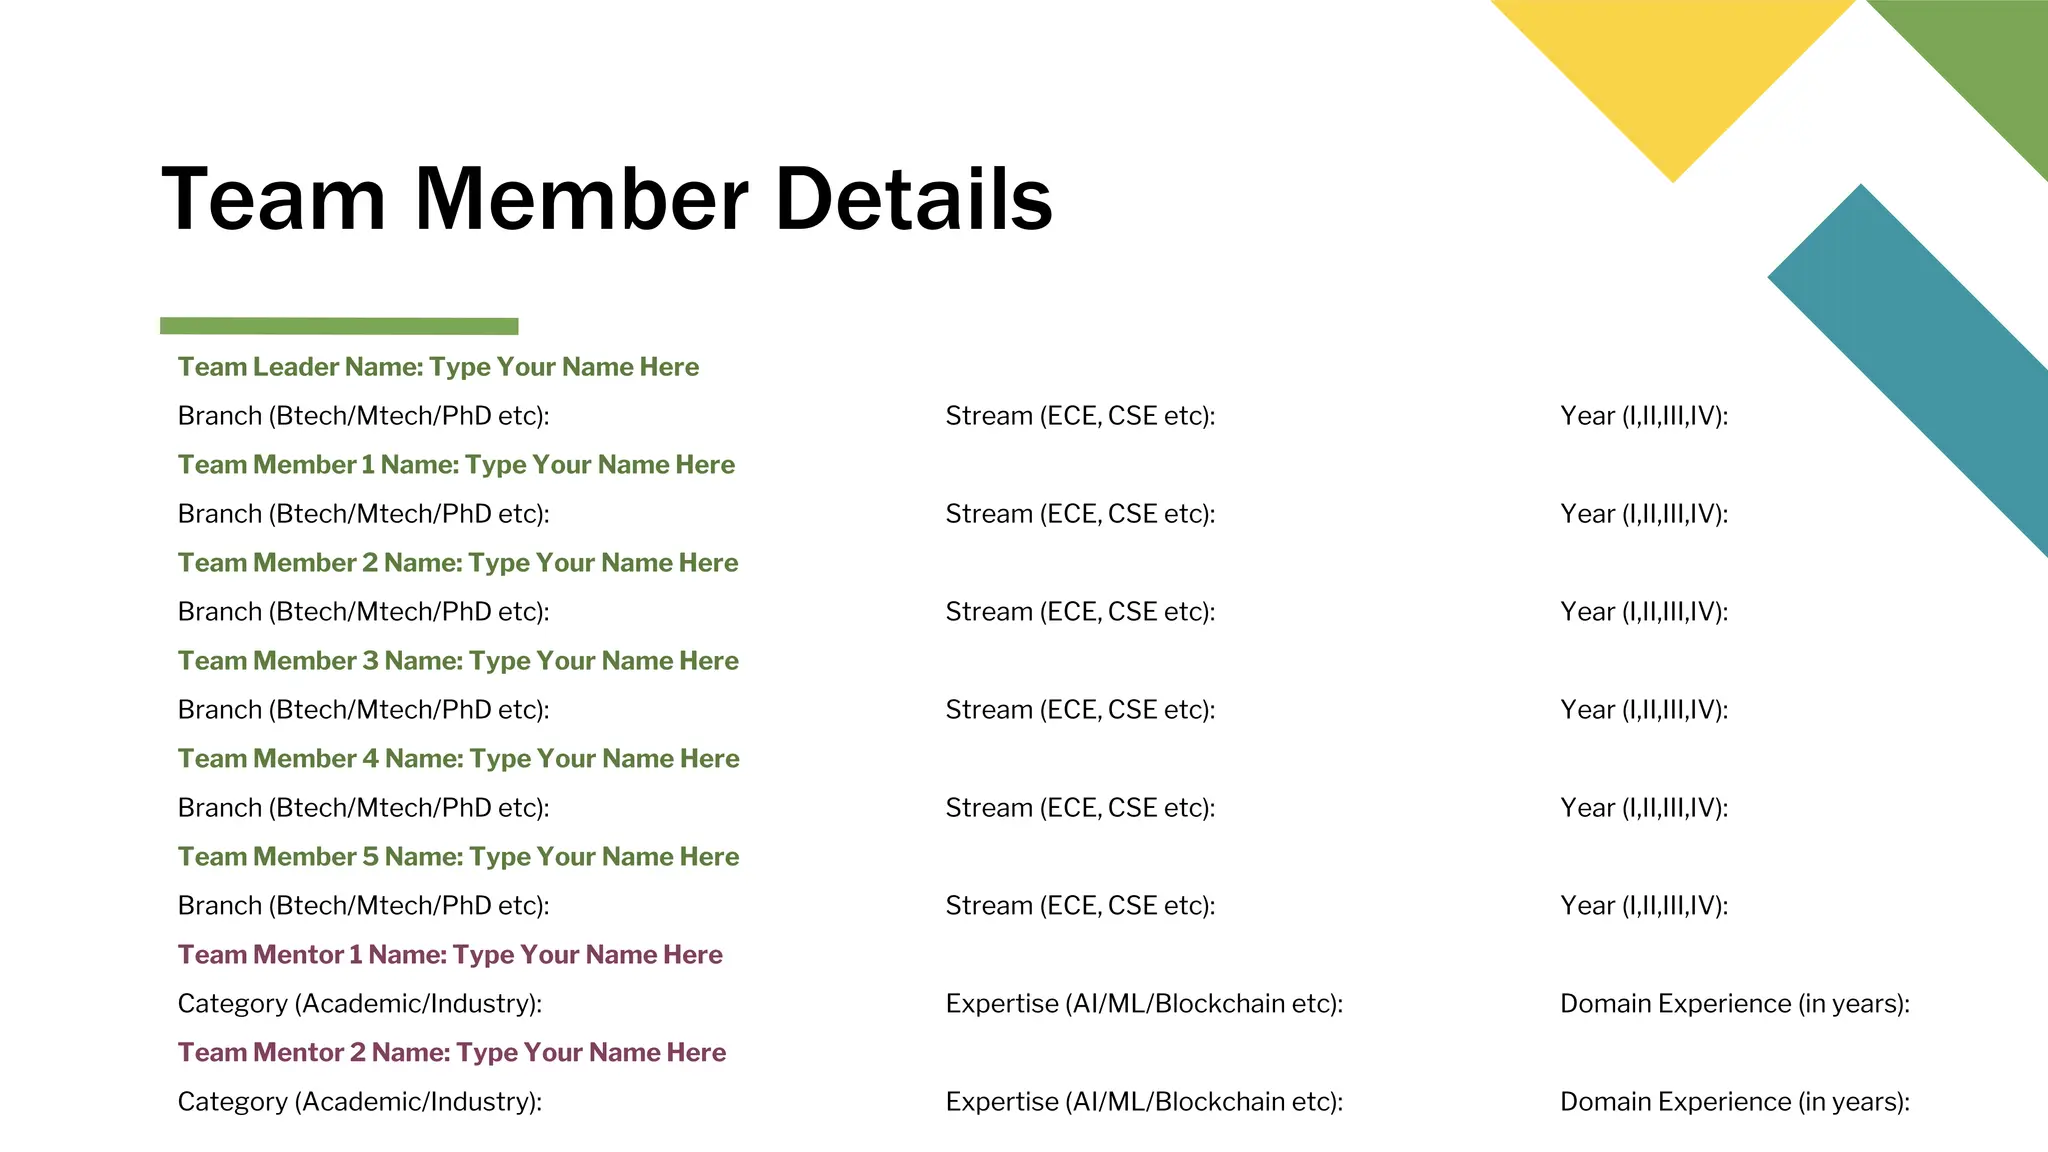The height and width of the screenshot is (1152, 2048).
Task: Click the Team Leader's Branch field
Action: pyautogui.click(x=363, y=416)
